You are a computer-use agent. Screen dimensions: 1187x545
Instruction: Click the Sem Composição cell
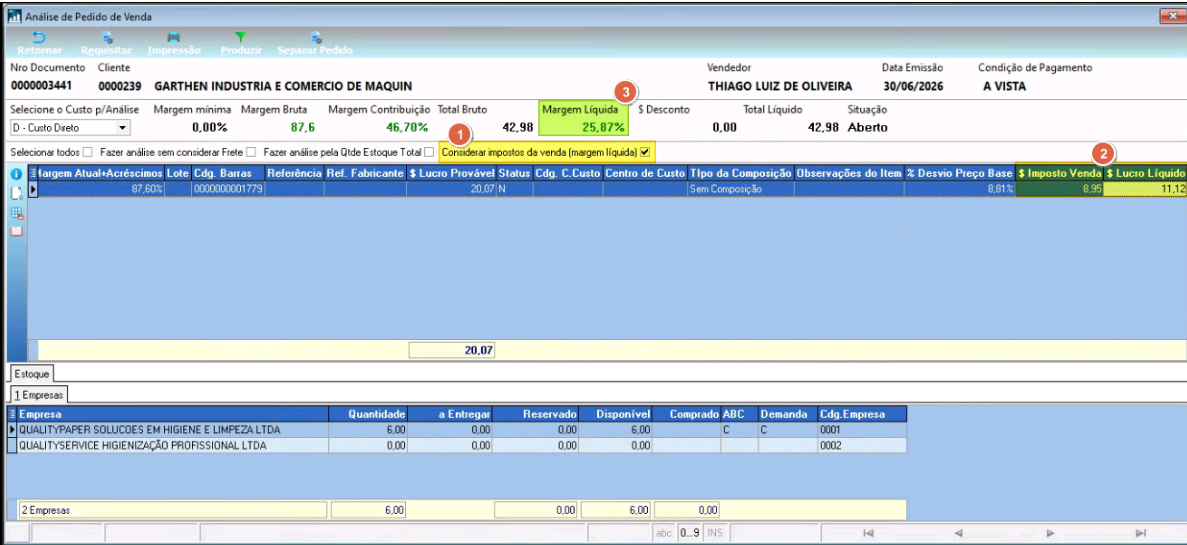[740, 188]
